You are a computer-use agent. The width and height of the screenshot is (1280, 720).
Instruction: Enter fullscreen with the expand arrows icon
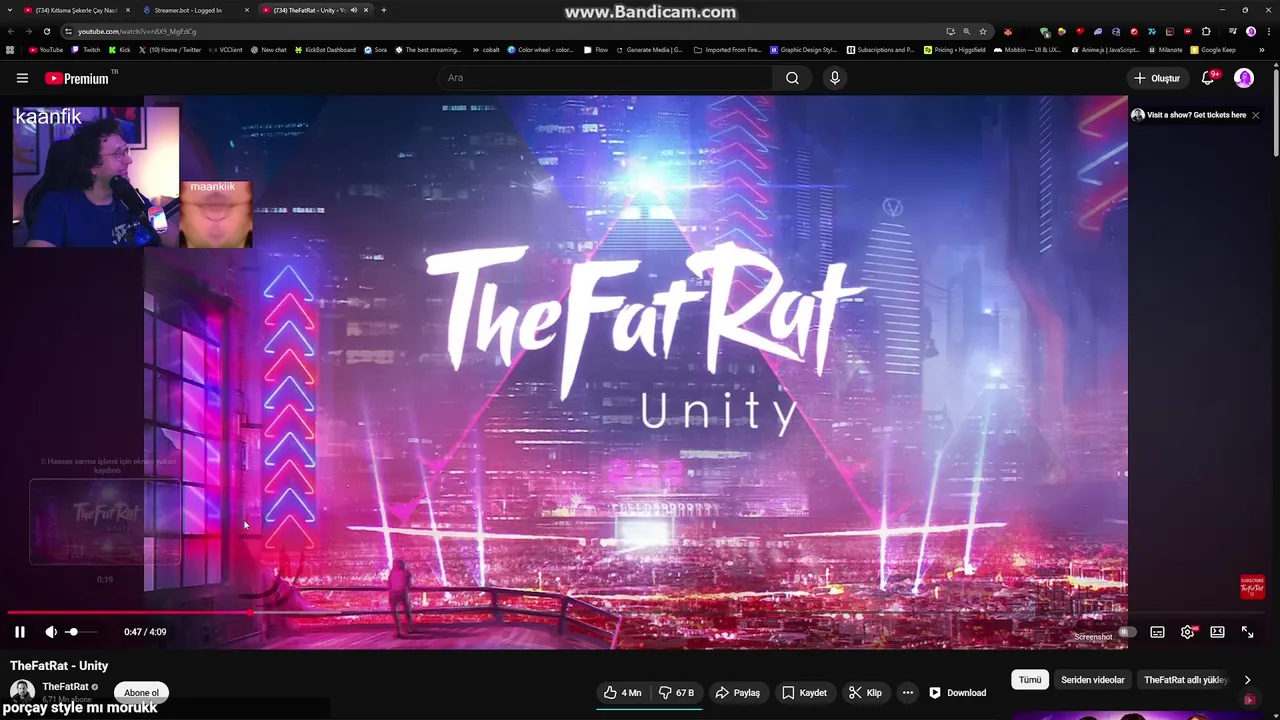(x=1247, y=632)
